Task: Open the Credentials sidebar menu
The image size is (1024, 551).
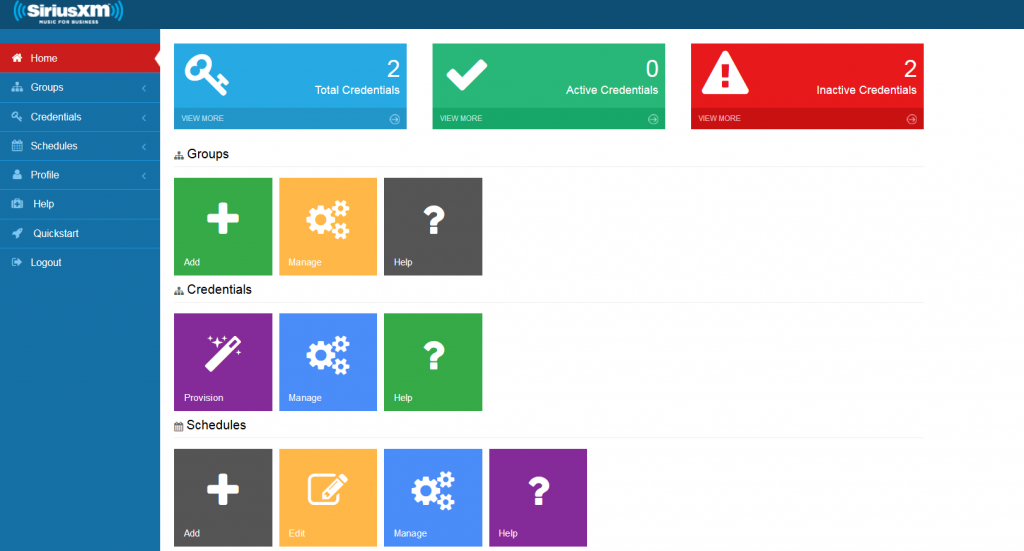Action: click(80, 117)
